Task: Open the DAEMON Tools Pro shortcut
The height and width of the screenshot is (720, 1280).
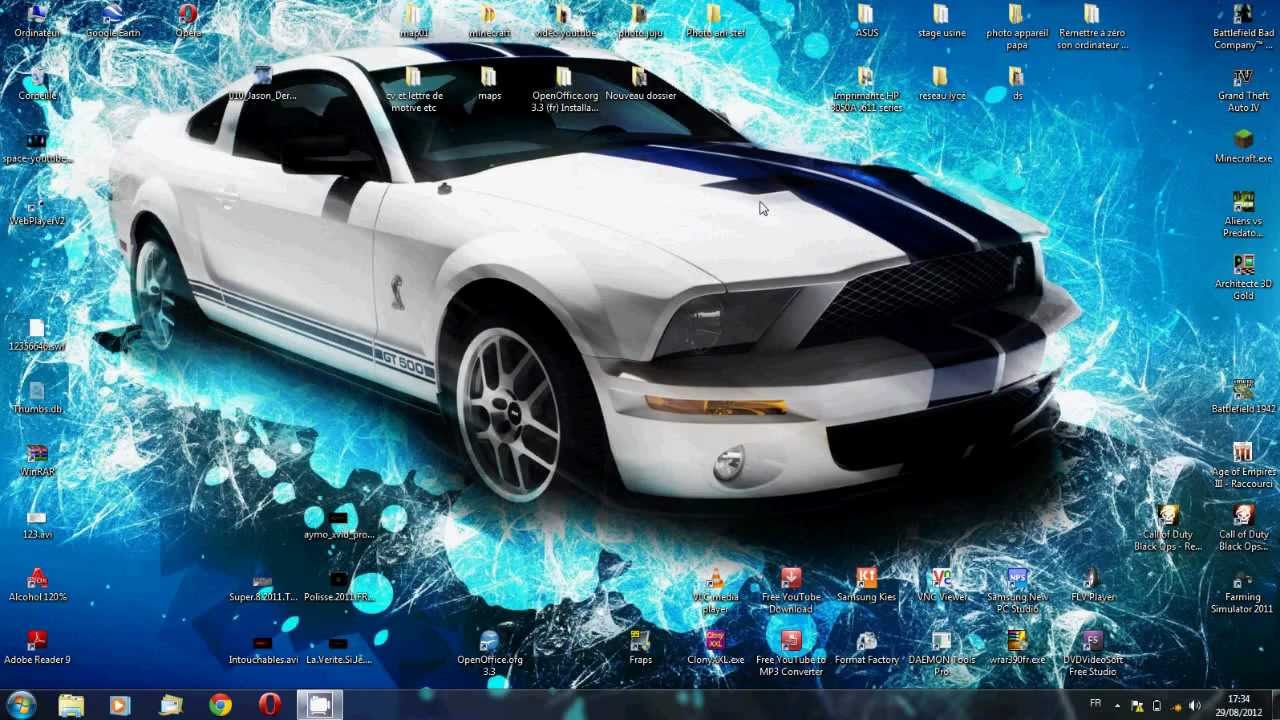Action: point(942,653)
